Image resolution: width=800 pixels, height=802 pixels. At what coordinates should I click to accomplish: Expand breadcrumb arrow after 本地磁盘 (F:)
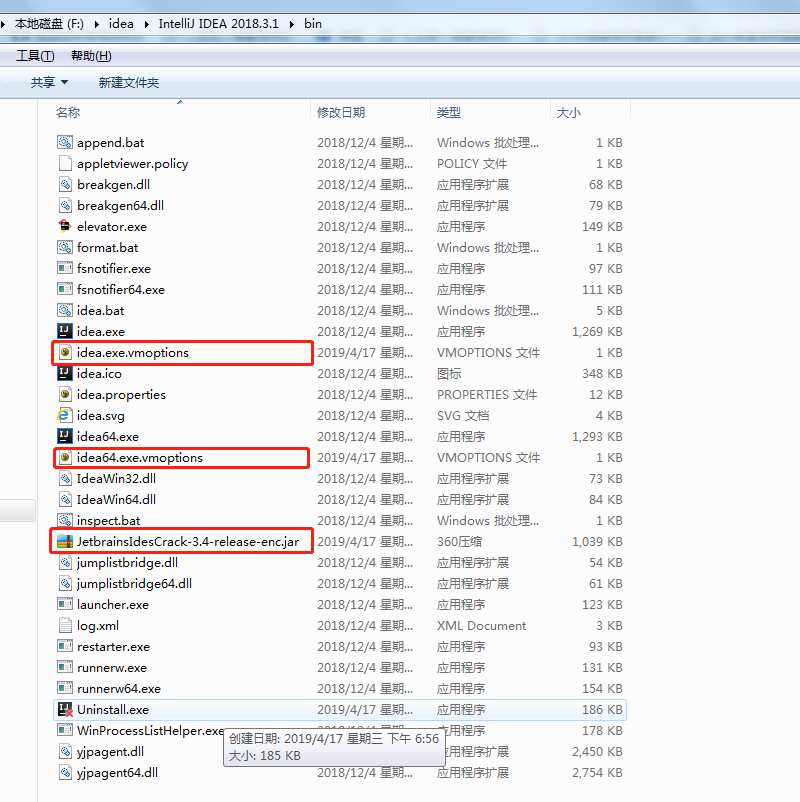97,24
